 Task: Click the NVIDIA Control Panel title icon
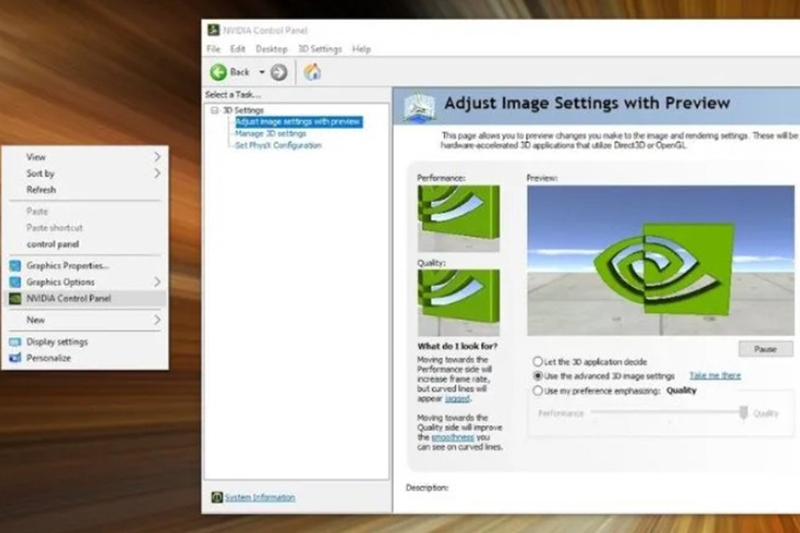(213, 30)
